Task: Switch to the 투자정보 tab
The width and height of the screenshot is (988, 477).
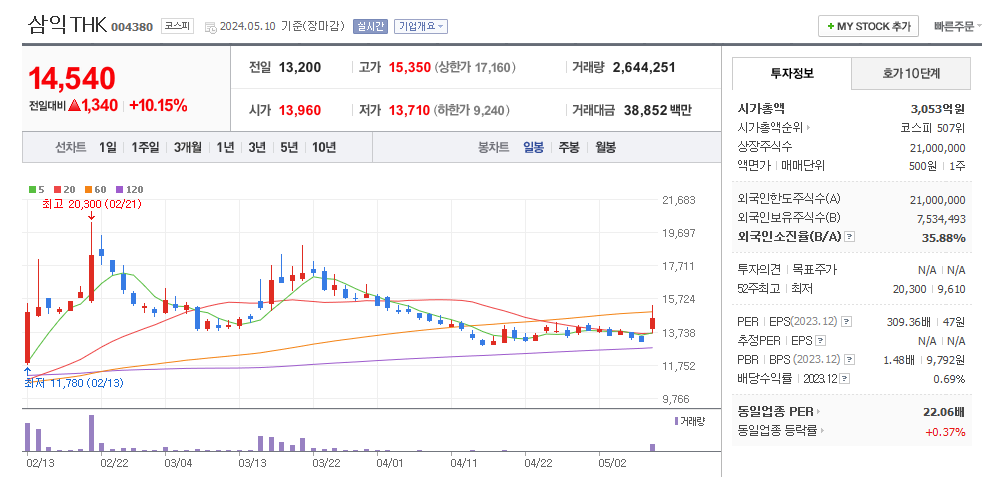Action: pyautogui.click(x=792, y=73)
